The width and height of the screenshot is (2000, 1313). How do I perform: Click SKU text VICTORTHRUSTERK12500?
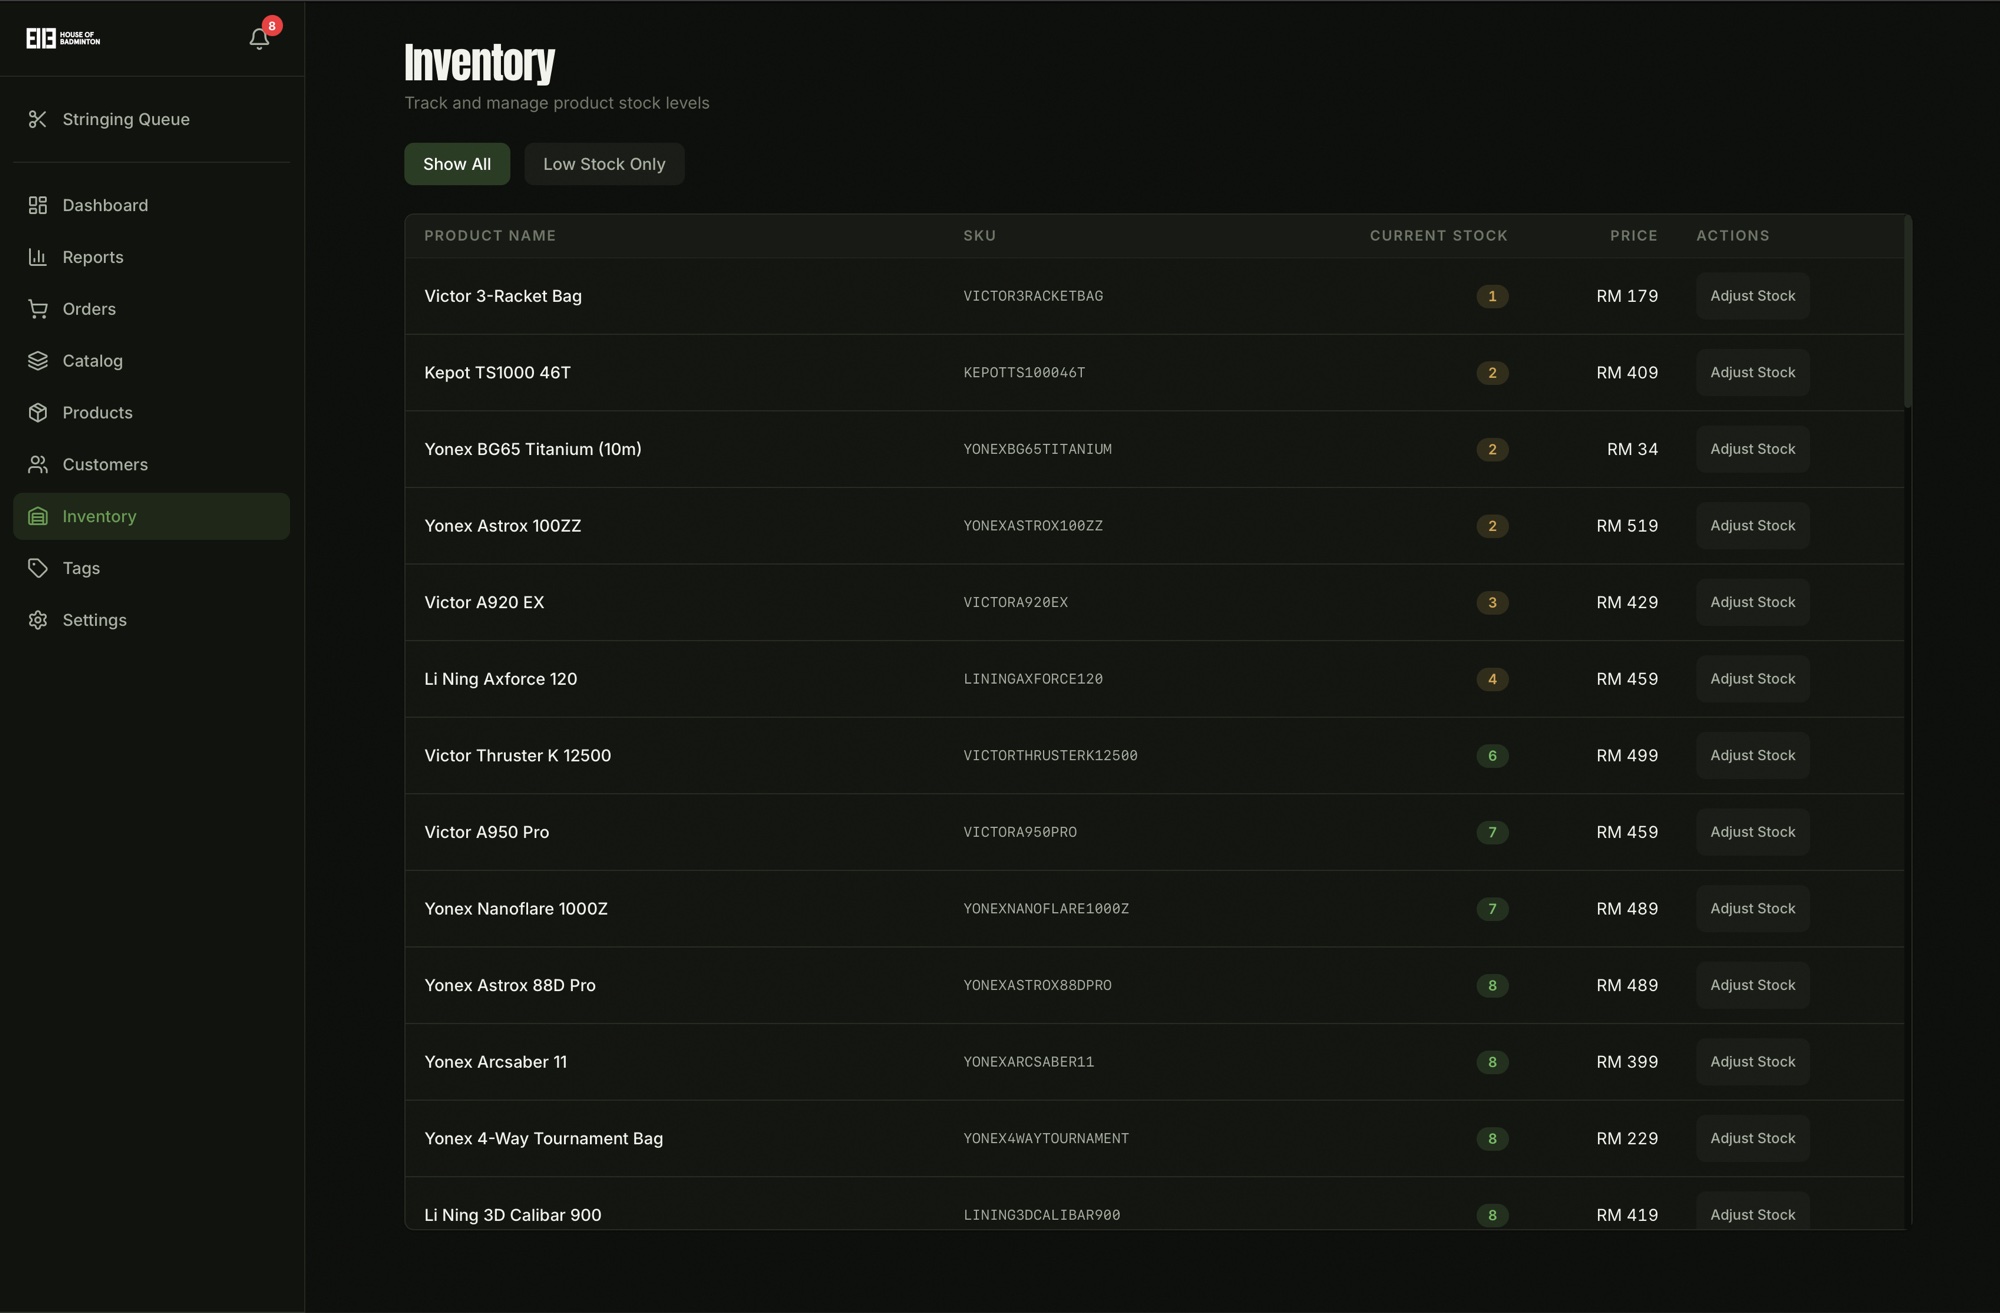click(x=1050, y=756)
